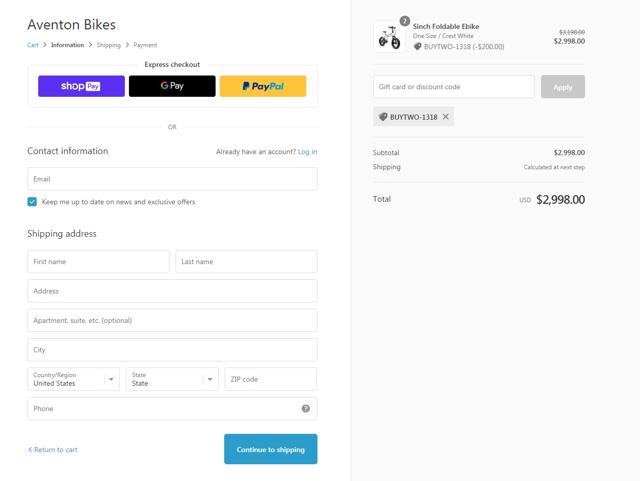Screen dimensions: 640x481
Task: Click the Apply discount button
Action: point(563,87)
